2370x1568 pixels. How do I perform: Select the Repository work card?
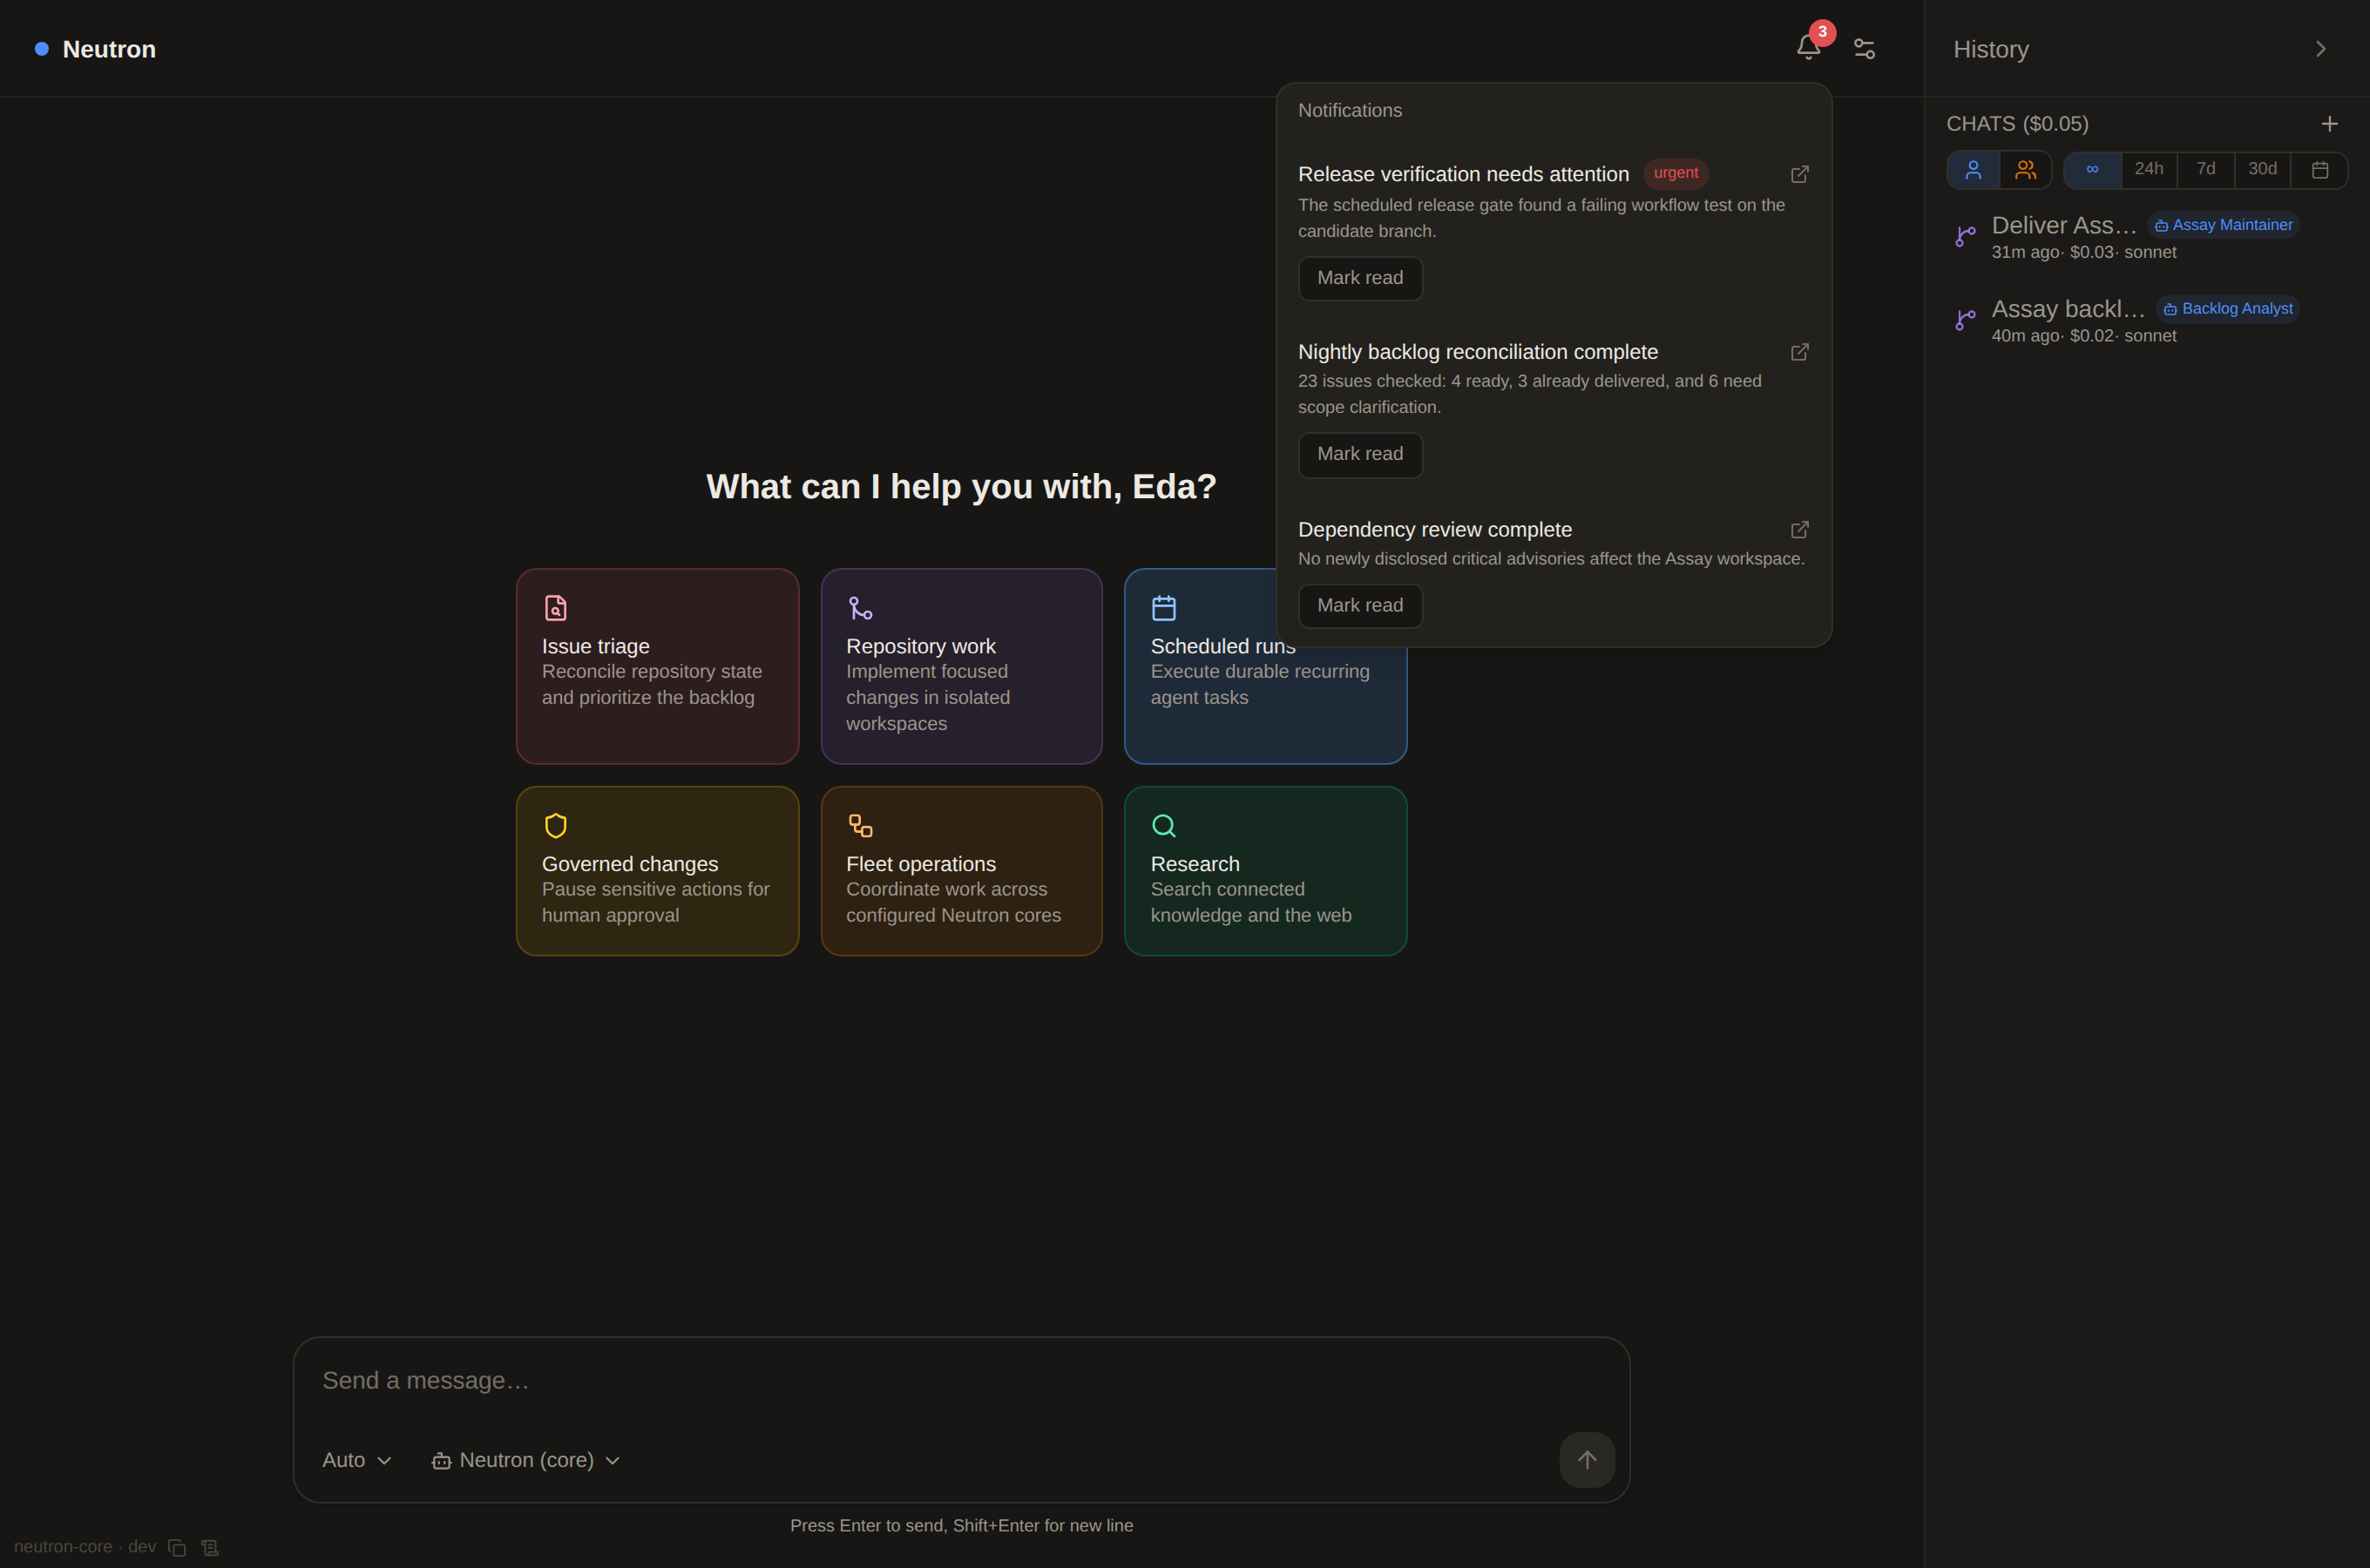pos(961,666)
